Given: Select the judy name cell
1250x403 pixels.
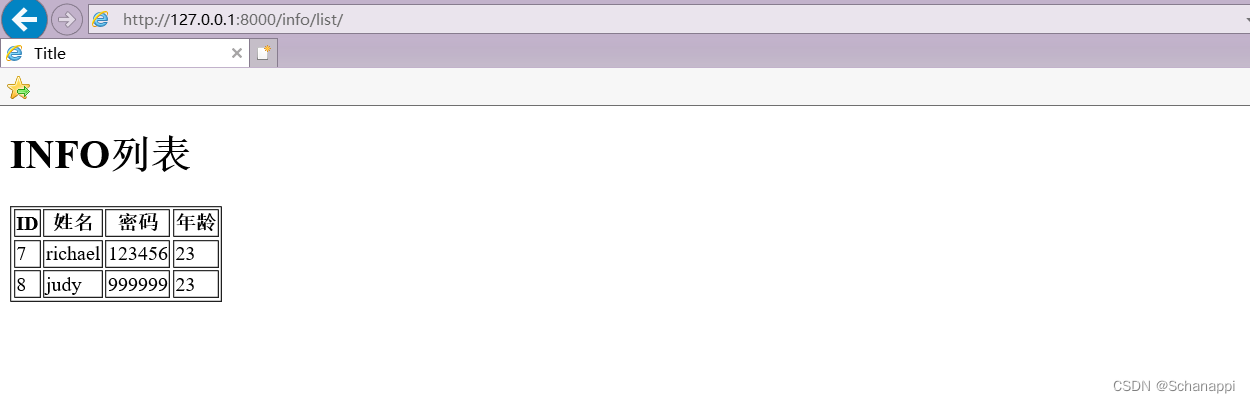Looking at the screenshot, I should 73,285.
